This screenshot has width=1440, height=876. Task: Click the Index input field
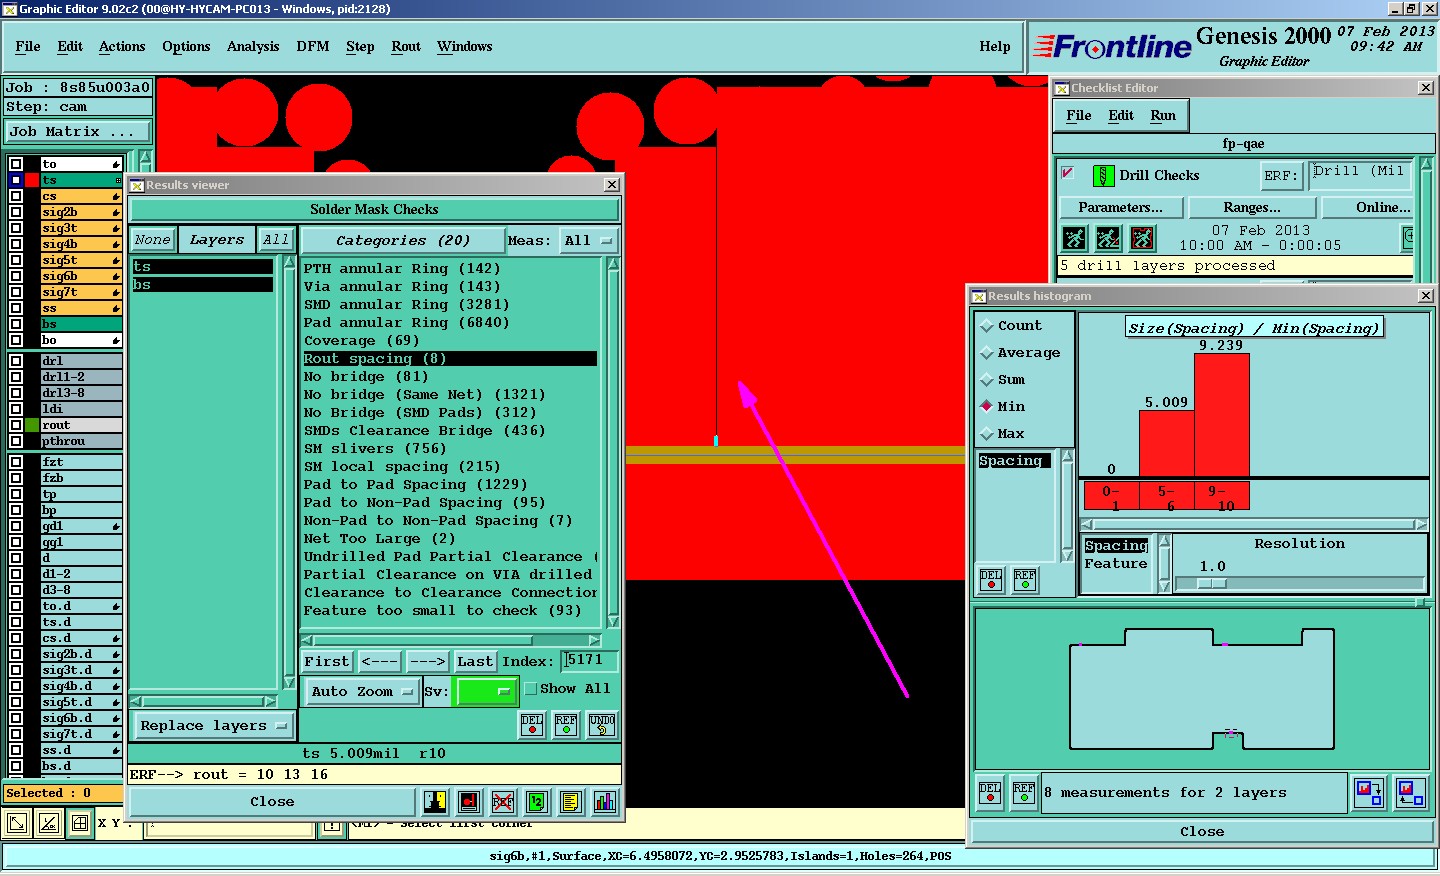point(590,661)
